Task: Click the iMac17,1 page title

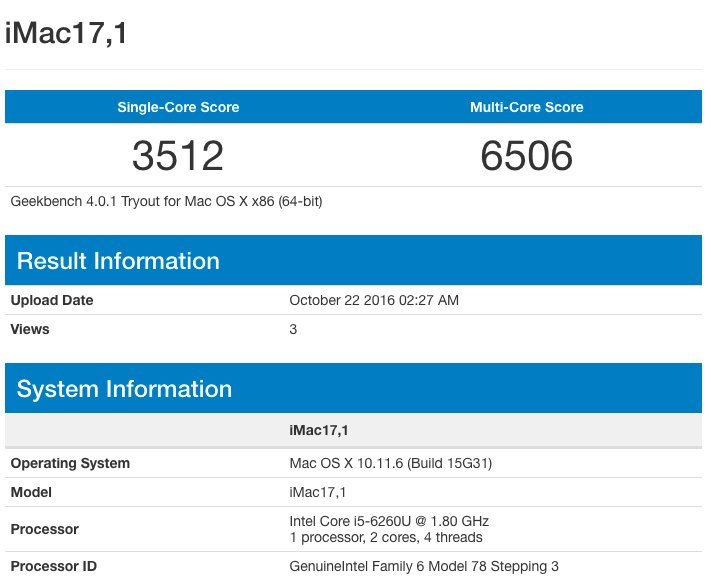Action: tap(66, 34)
